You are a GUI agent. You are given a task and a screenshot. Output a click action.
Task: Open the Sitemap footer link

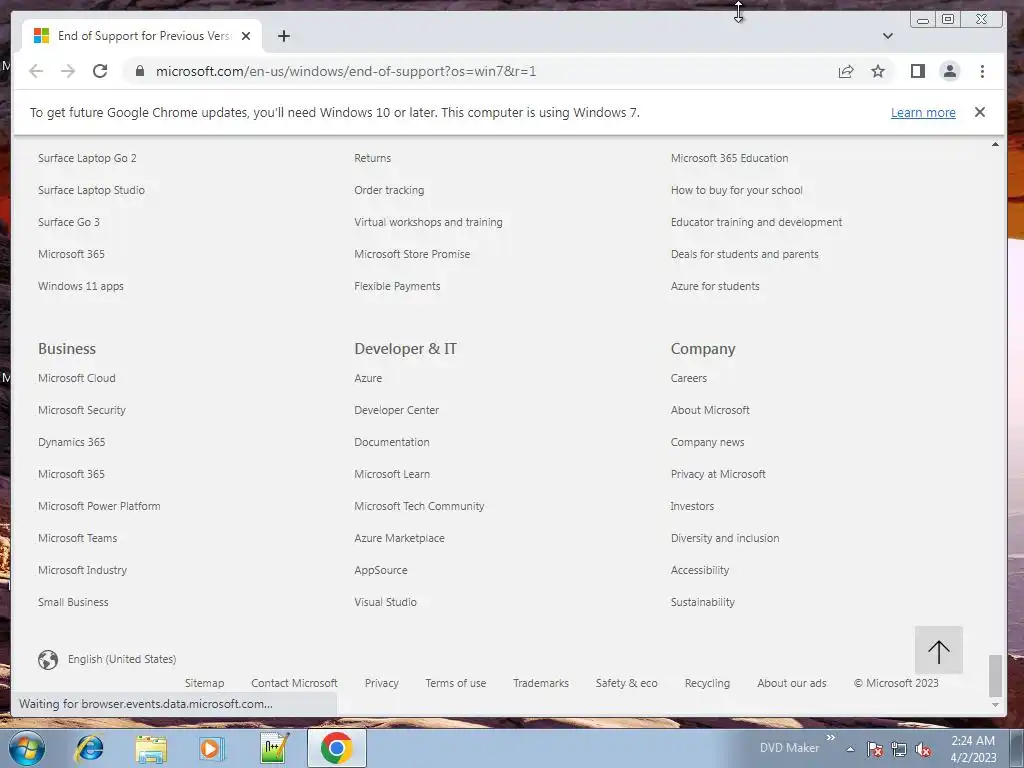click(204, 683)
